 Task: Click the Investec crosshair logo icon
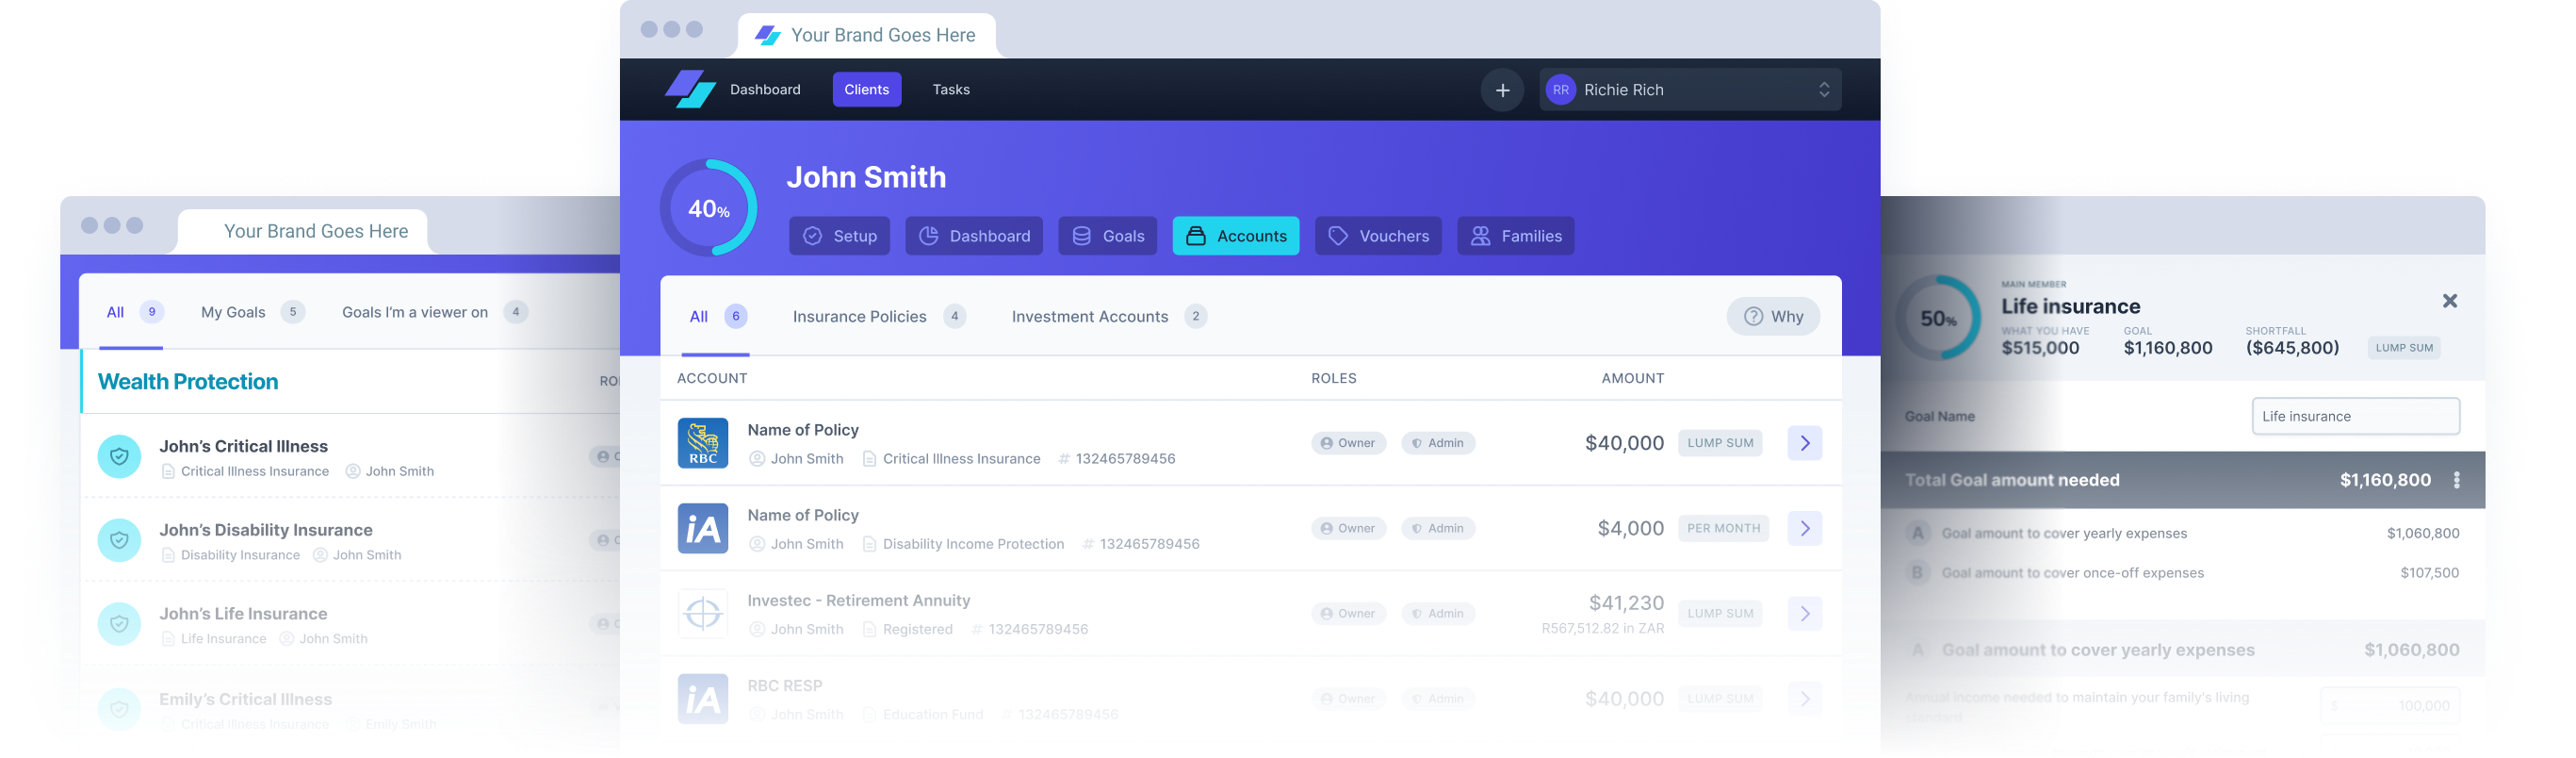tap(703, 614)
